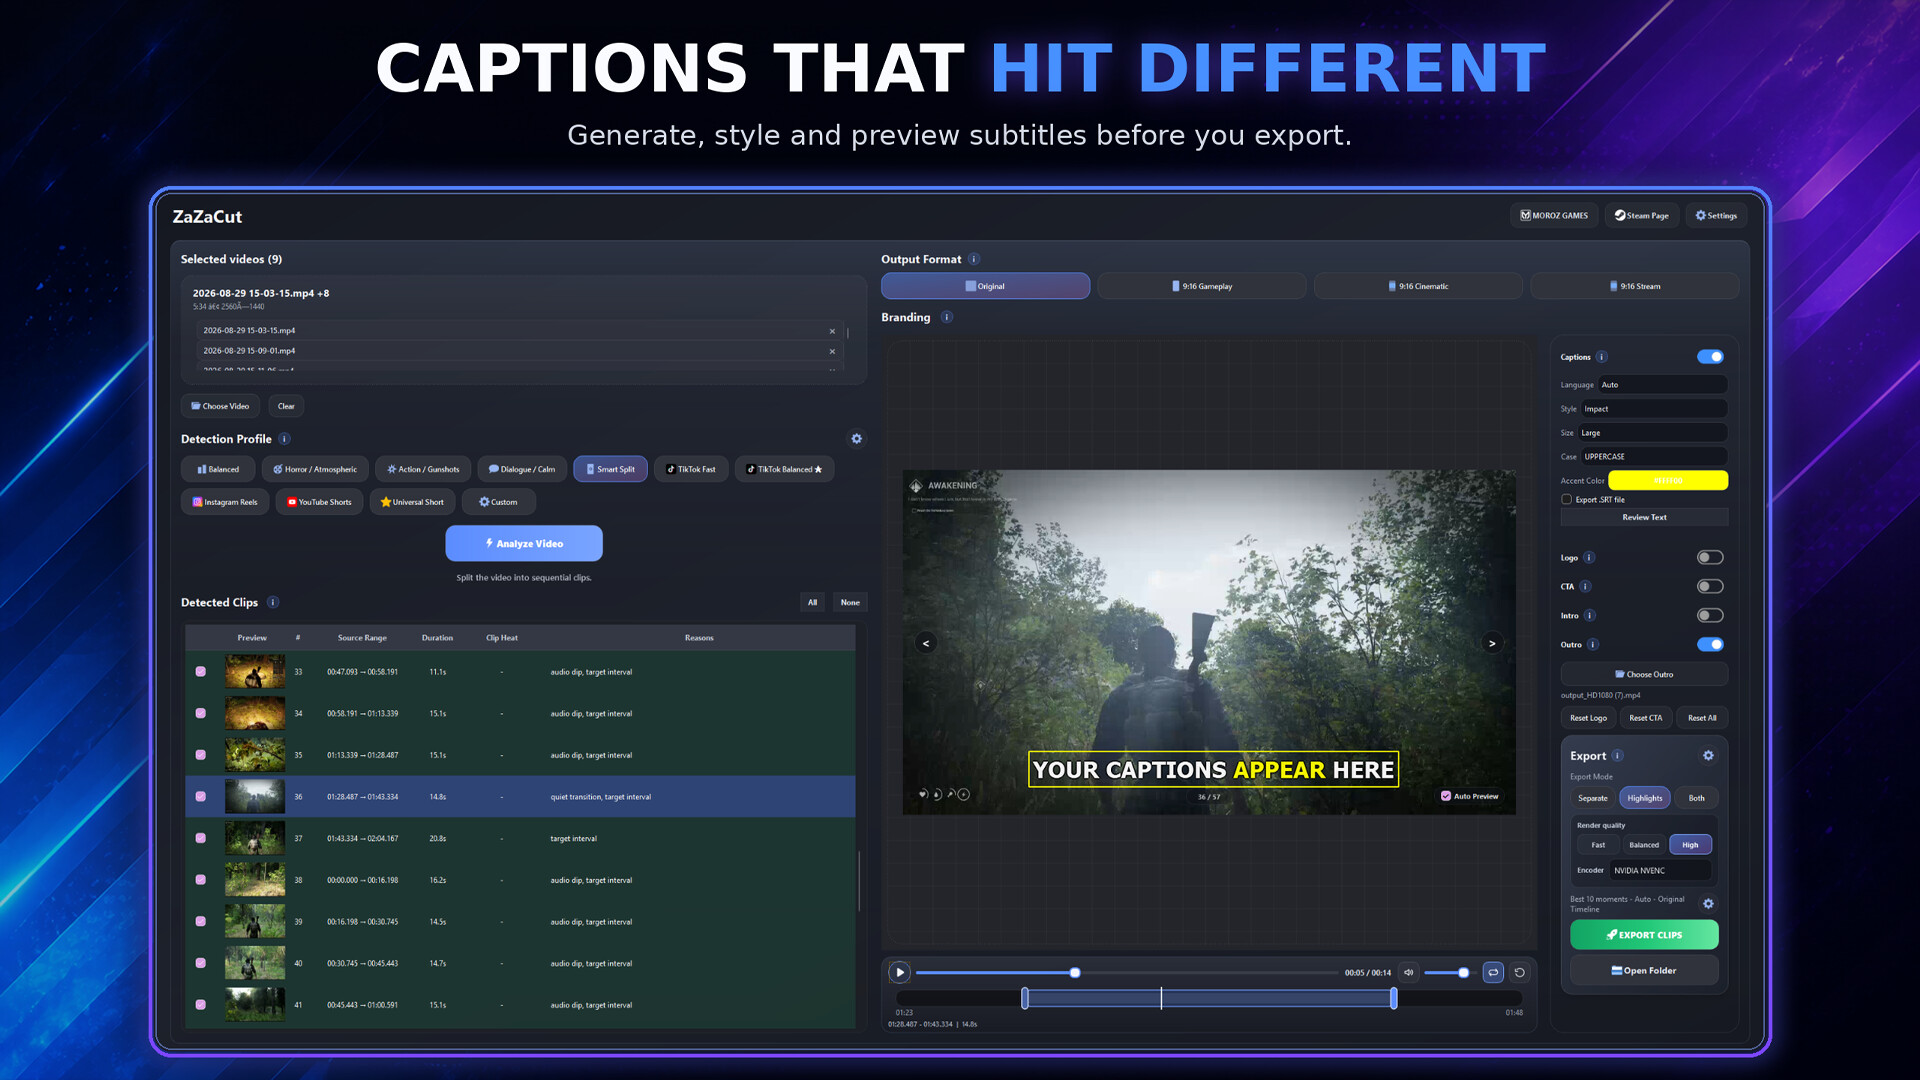Turn off the Captions toggle

1710,357
